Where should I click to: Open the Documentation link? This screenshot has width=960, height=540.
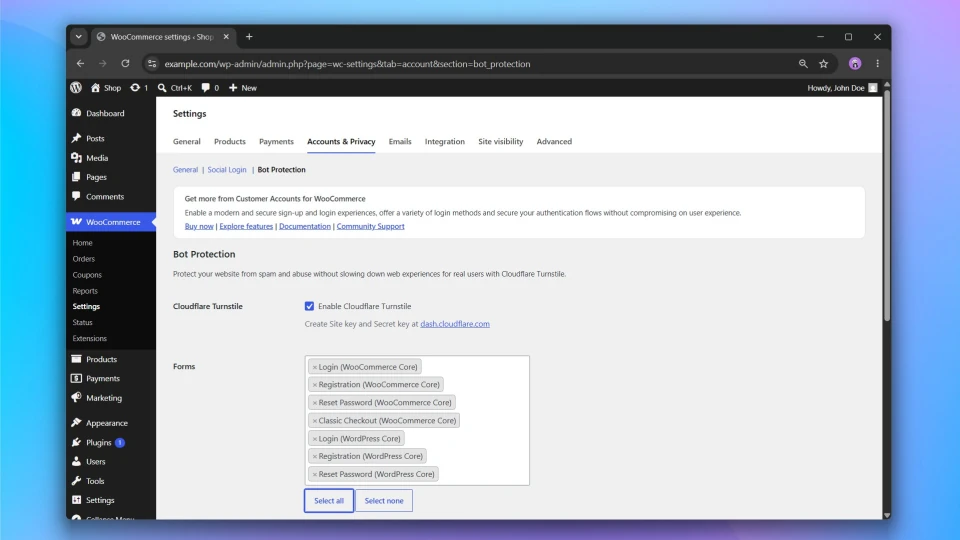coord(304,227)
